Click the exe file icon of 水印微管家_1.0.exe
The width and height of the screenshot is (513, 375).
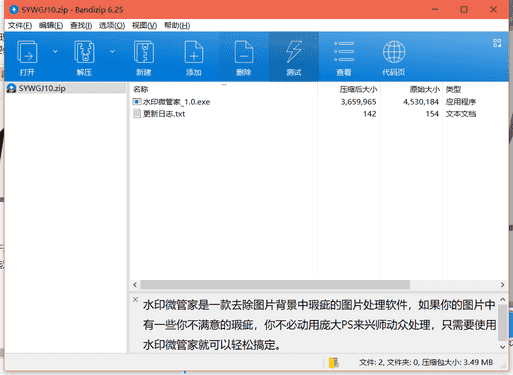[137, 102]
